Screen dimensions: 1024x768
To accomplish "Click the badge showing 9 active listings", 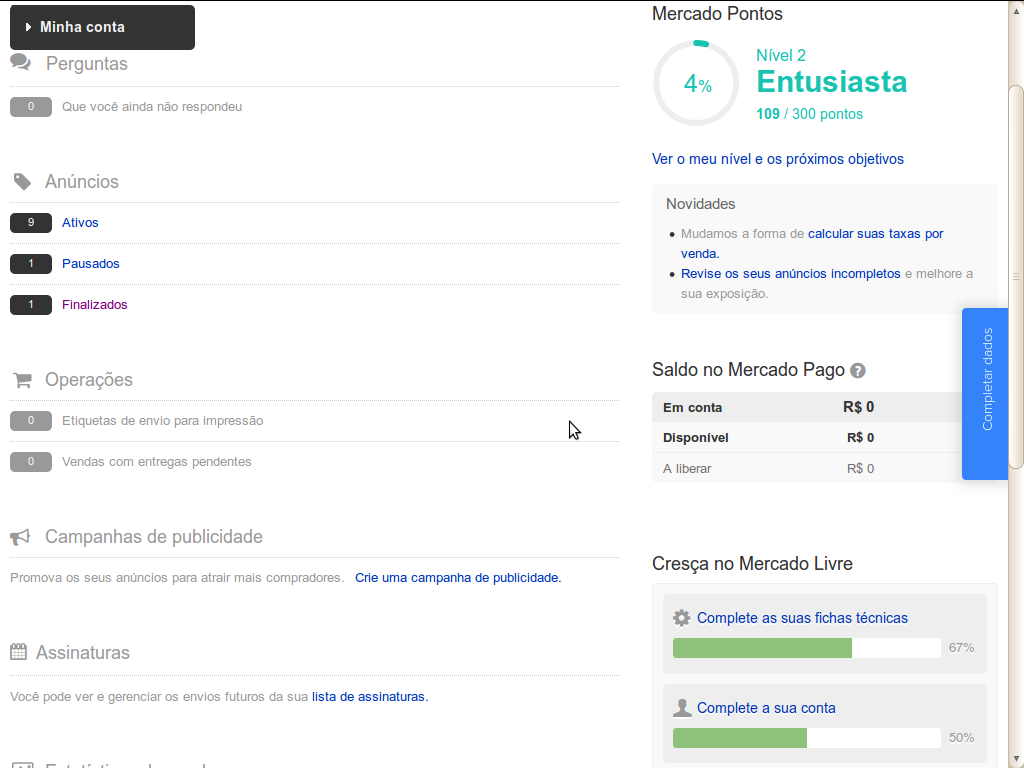I will (x=31, y=223).
